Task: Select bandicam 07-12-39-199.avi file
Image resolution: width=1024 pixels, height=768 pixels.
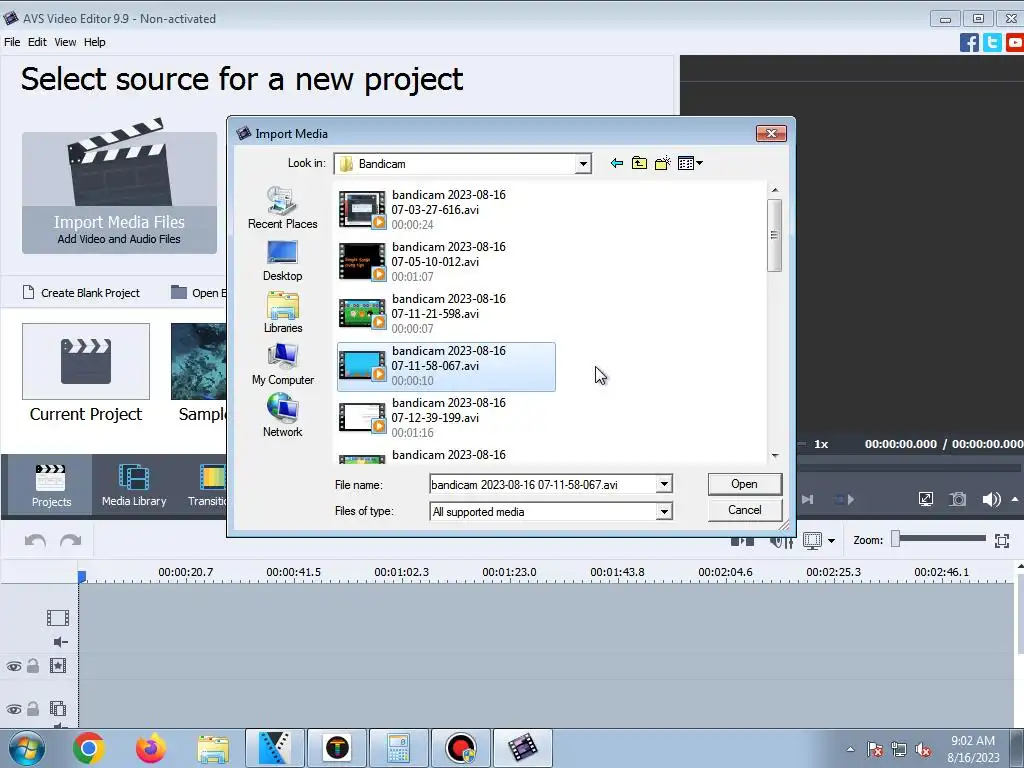Action: coord(447,418)
